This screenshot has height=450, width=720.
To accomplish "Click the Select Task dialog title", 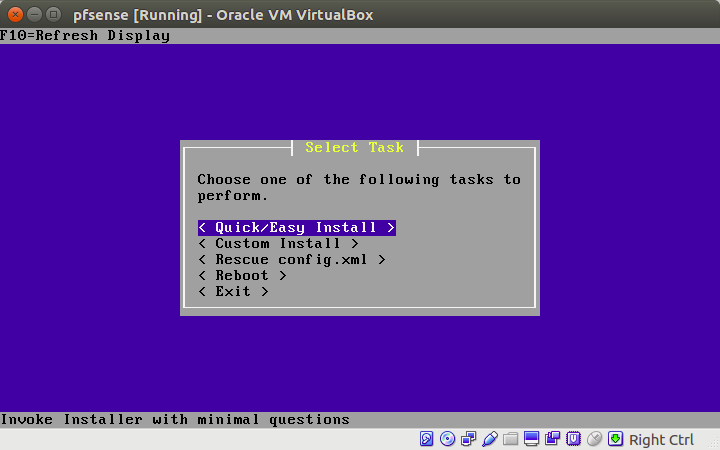I will pos(354,147).
